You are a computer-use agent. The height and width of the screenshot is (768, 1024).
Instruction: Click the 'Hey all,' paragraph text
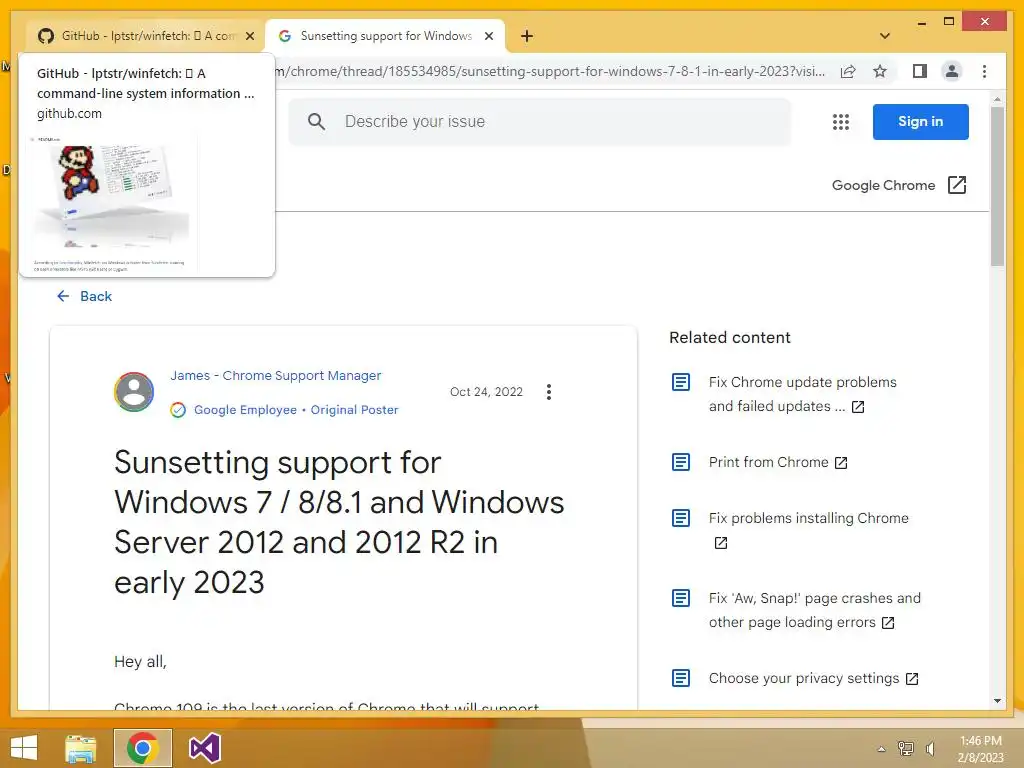(140, 662)
